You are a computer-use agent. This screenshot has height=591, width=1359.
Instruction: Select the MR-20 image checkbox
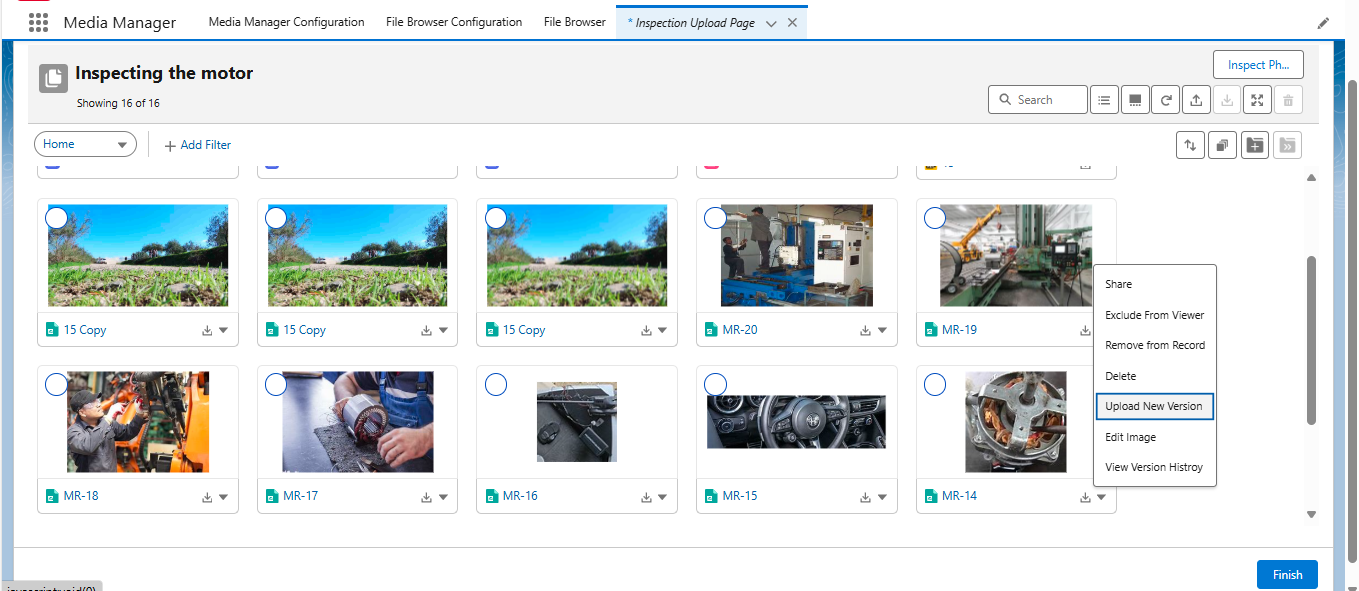[x=715, y=218]
